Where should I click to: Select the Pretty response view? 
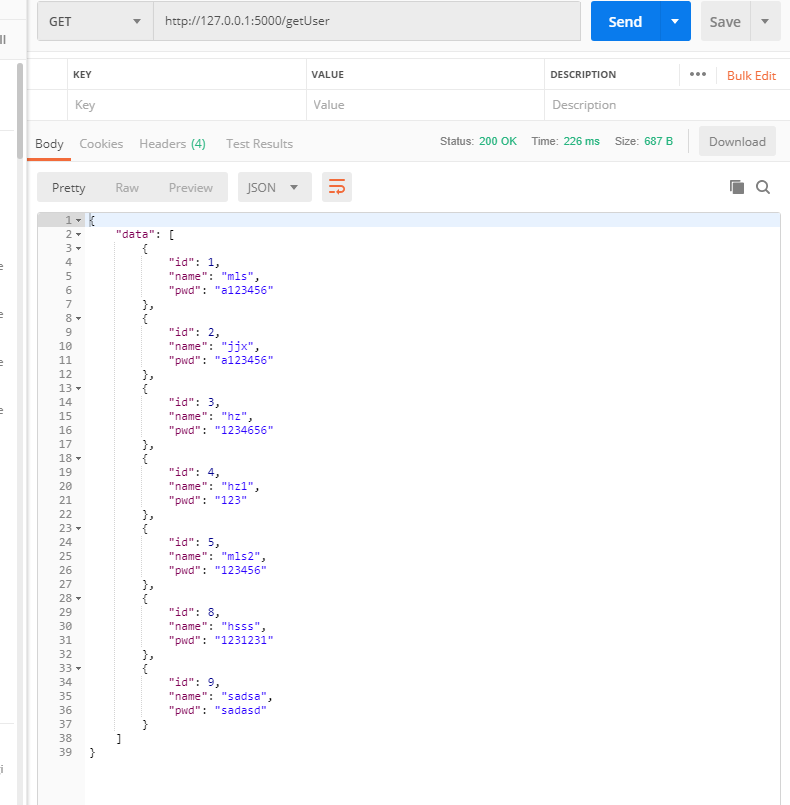coord(67,187)
